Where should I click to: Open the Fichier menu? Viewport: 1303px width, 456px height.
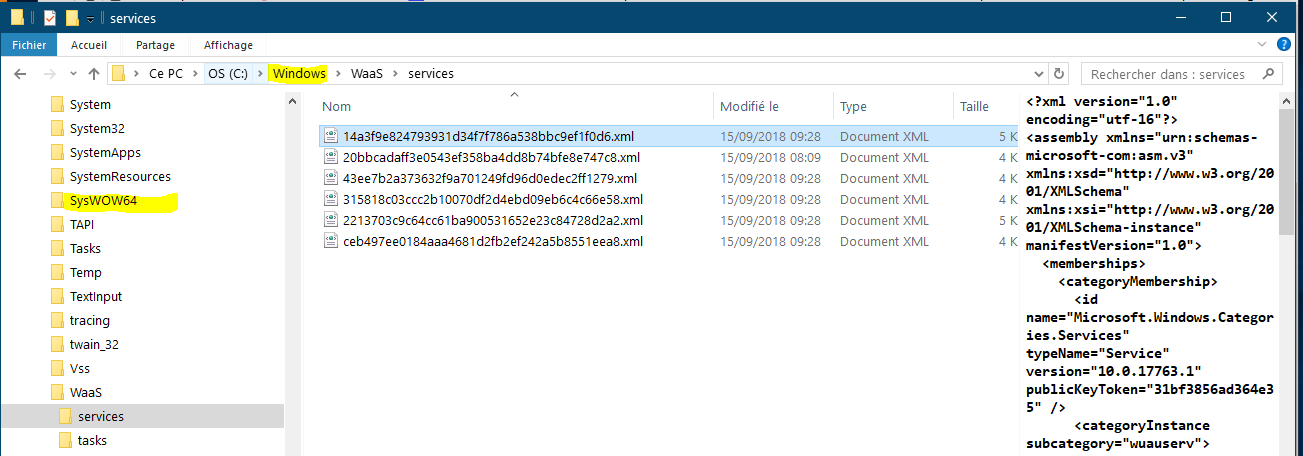[x=29, y=45]
